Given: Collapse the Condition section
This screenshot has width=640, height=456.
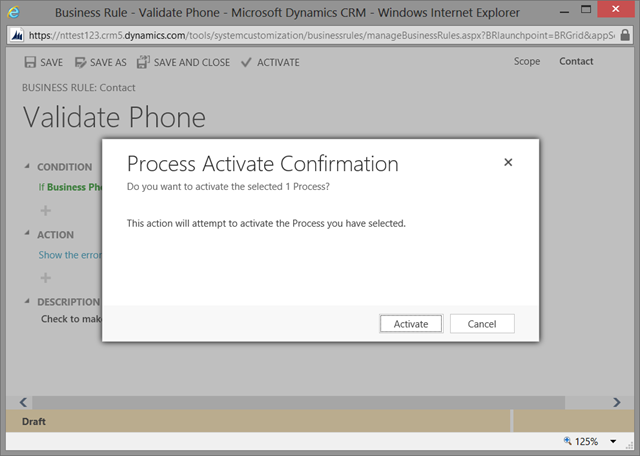Looking at the screenshot, I should 27,167.
